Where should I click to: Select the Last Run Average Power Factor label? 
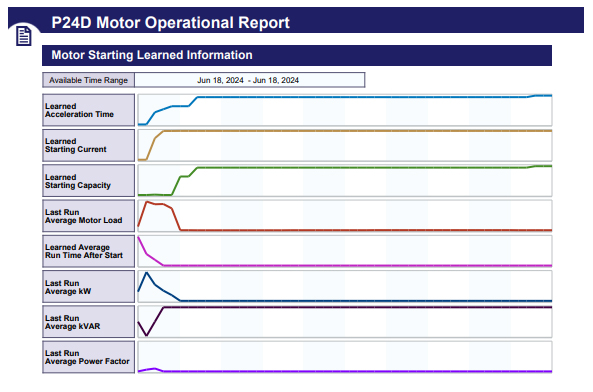(88, 357)
